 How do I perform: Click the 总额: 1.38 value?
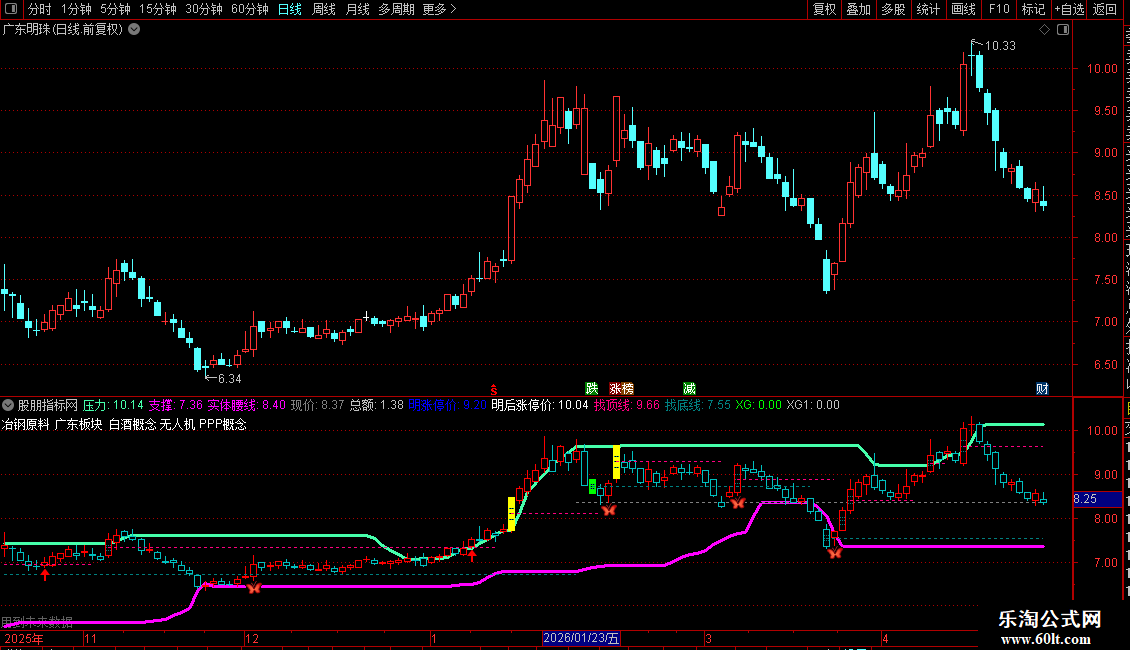(377, 405)
